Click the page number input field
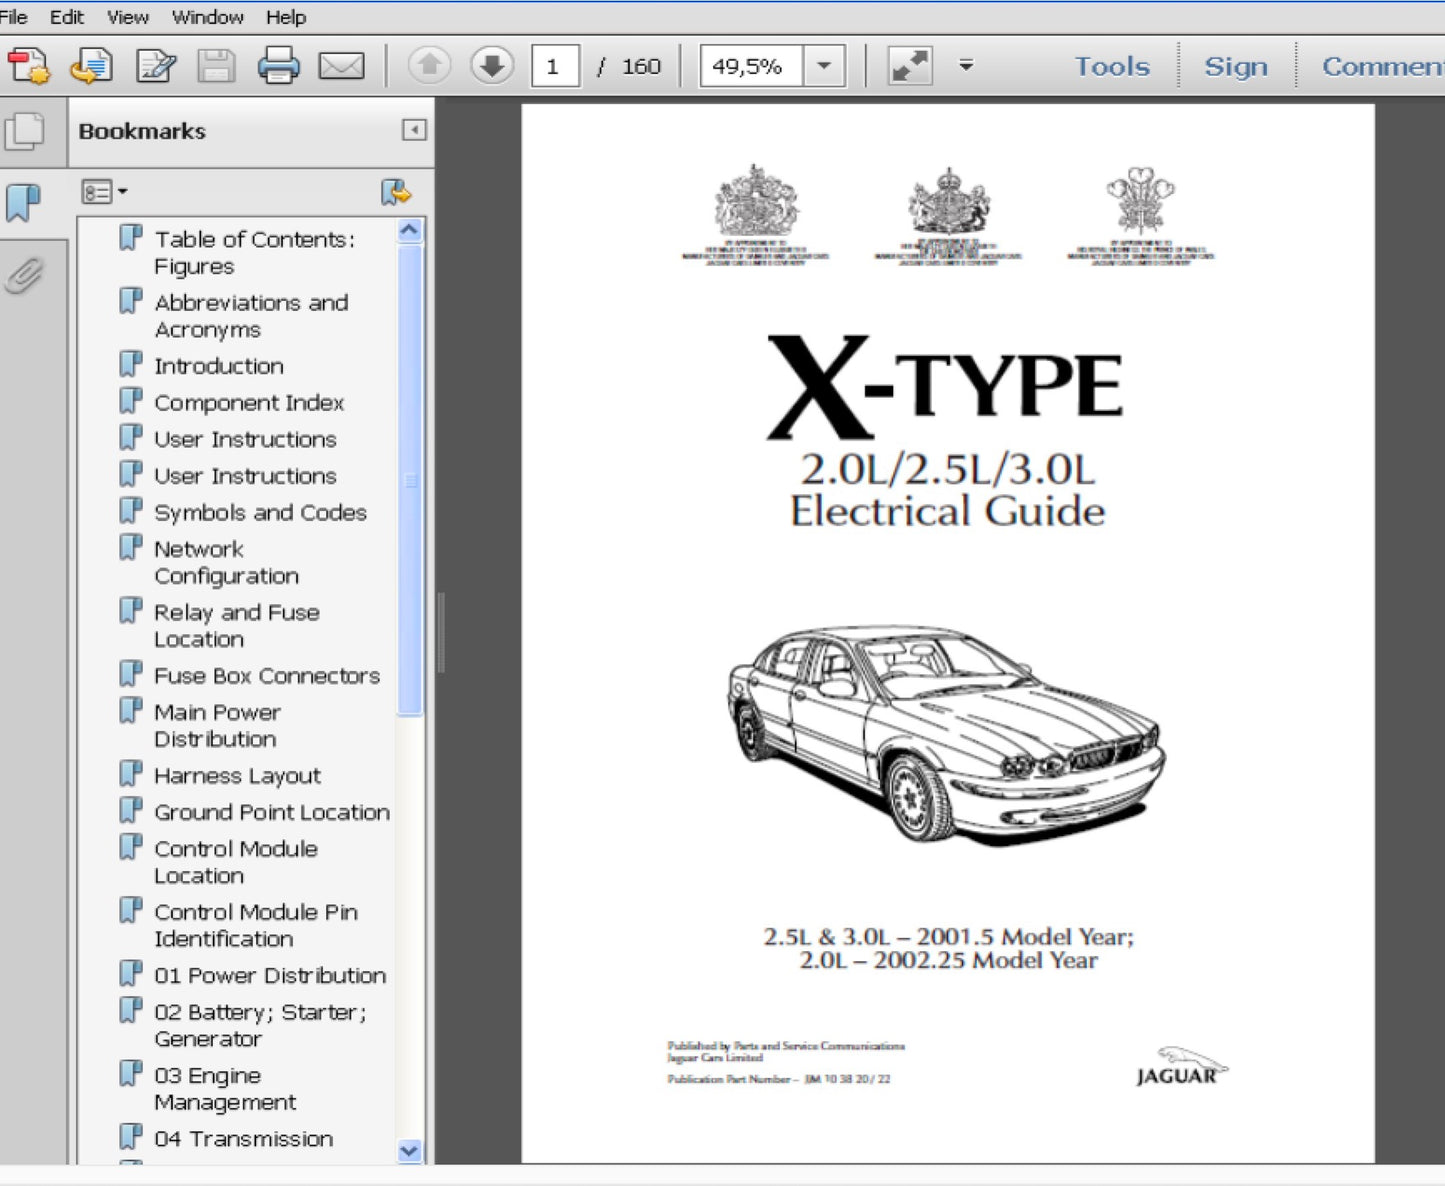Screen dimensions: 1445x1186 click(554, 66)
